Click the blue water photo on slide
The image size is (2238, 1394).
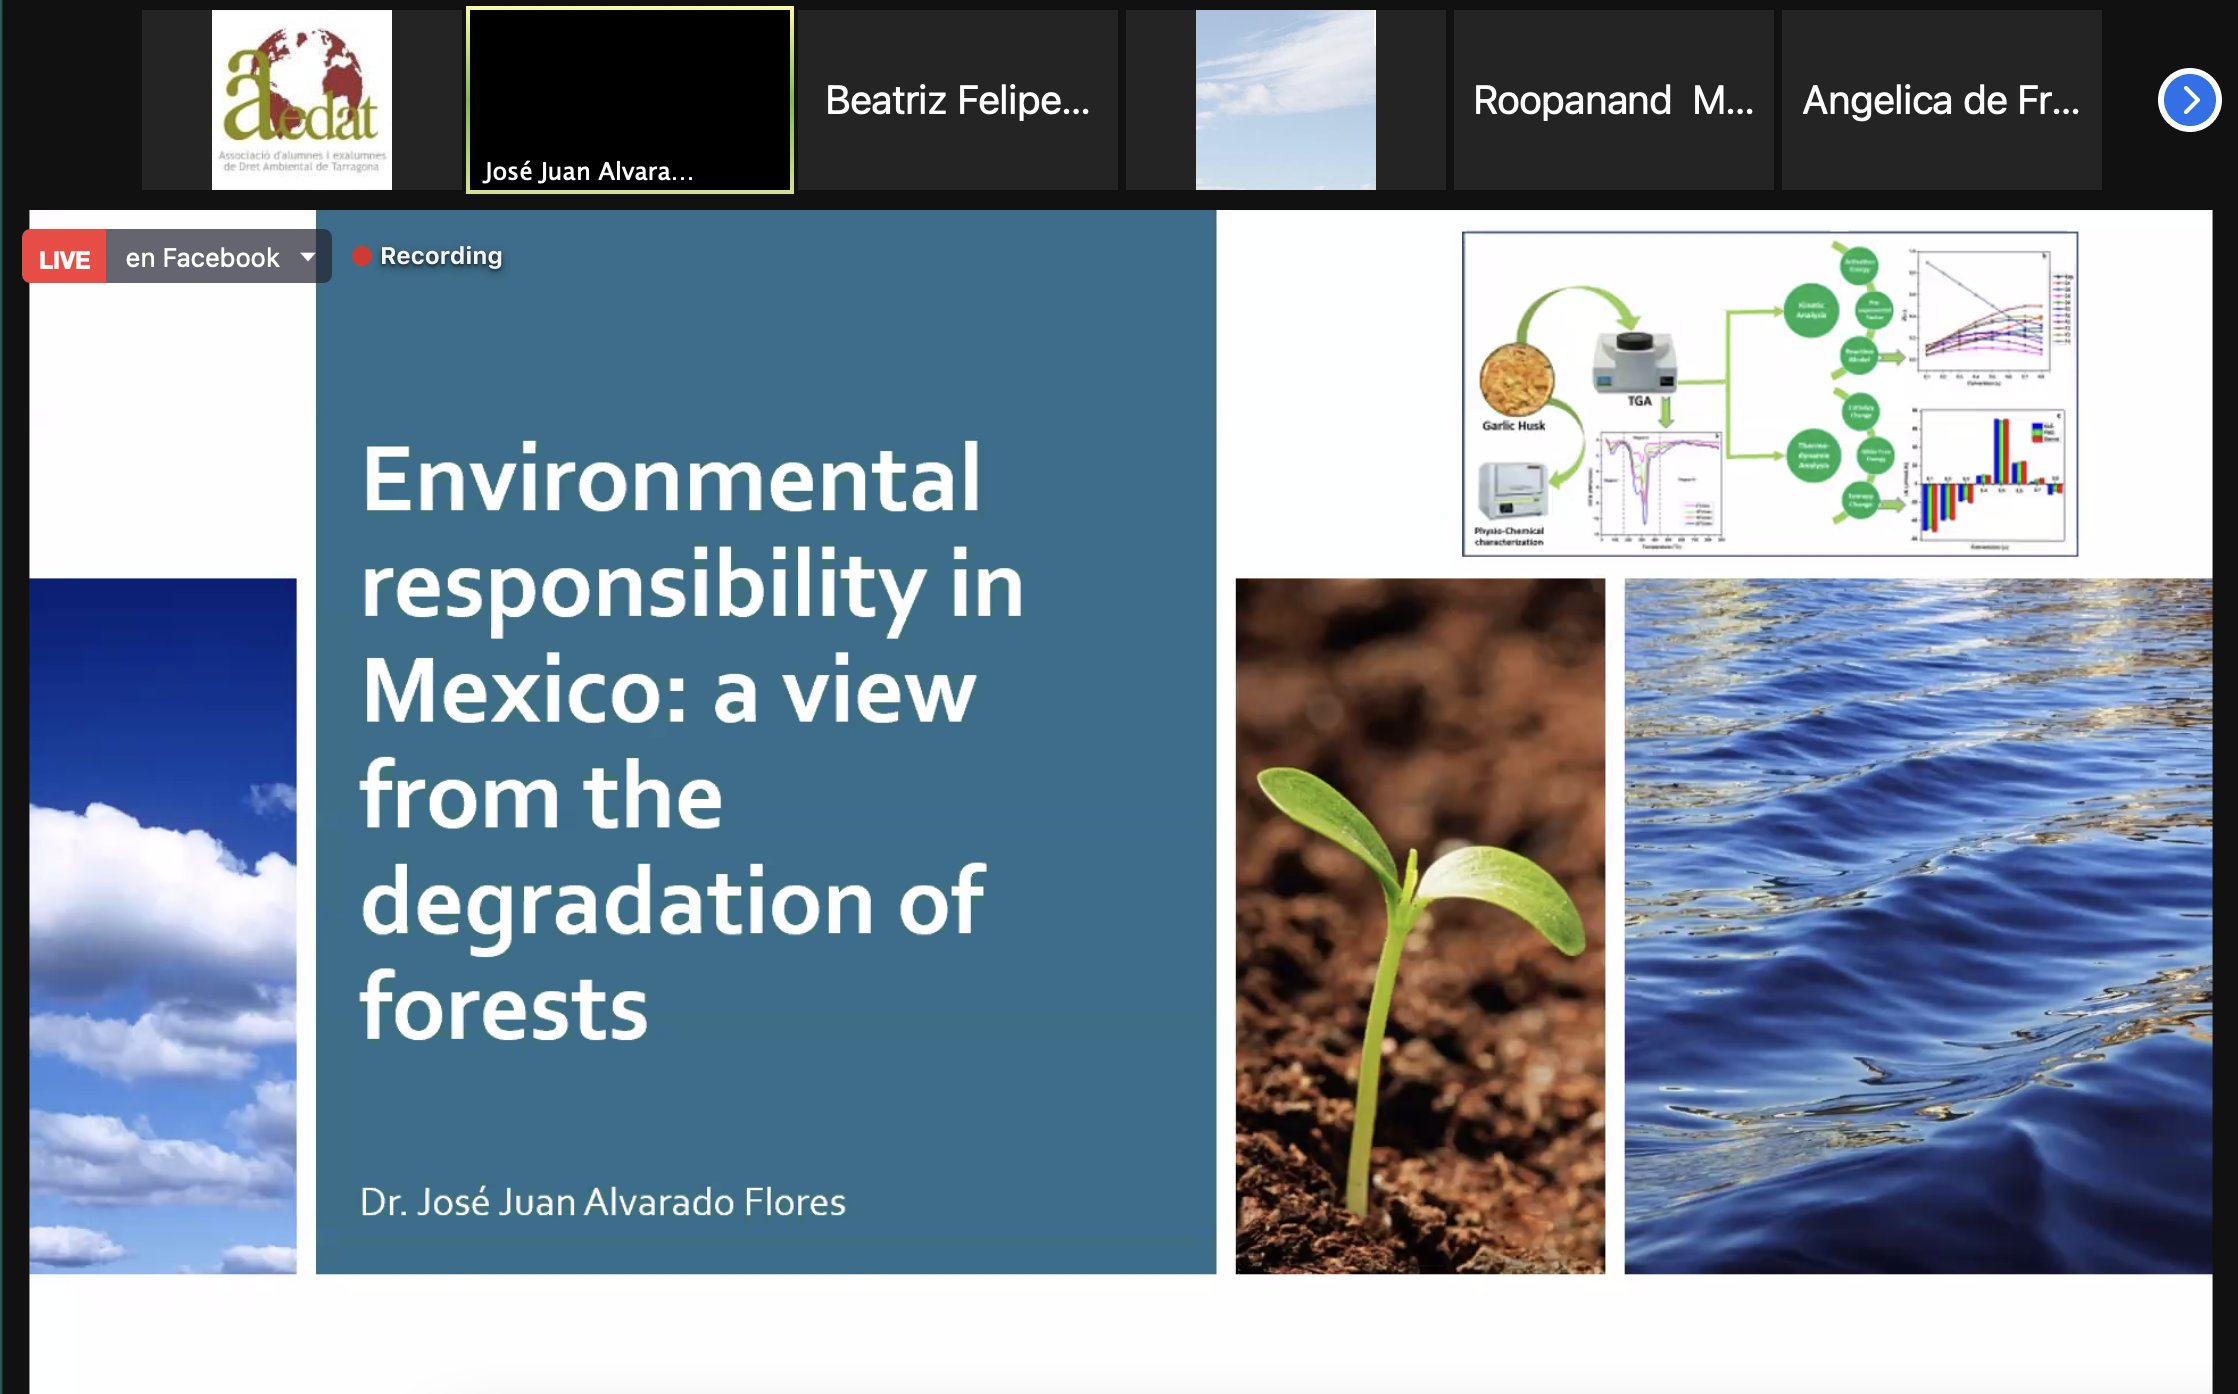1917,925
